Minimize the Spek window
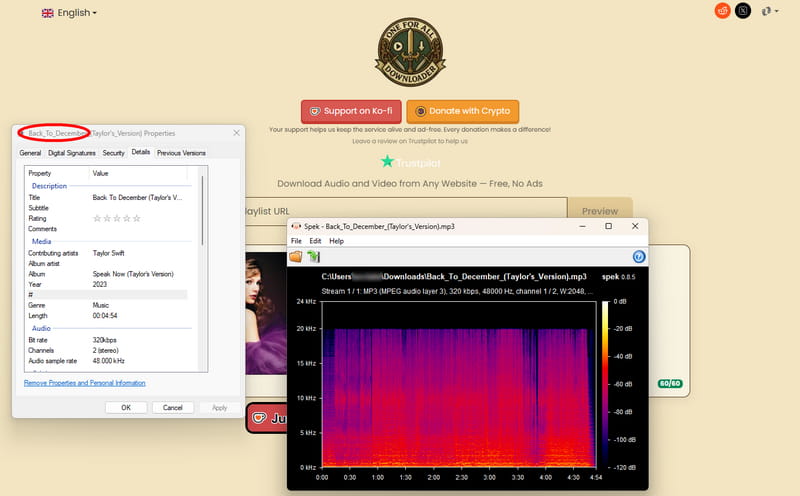Screen dimensions: 800x496 pyautogui.click(x=582, y=226)
